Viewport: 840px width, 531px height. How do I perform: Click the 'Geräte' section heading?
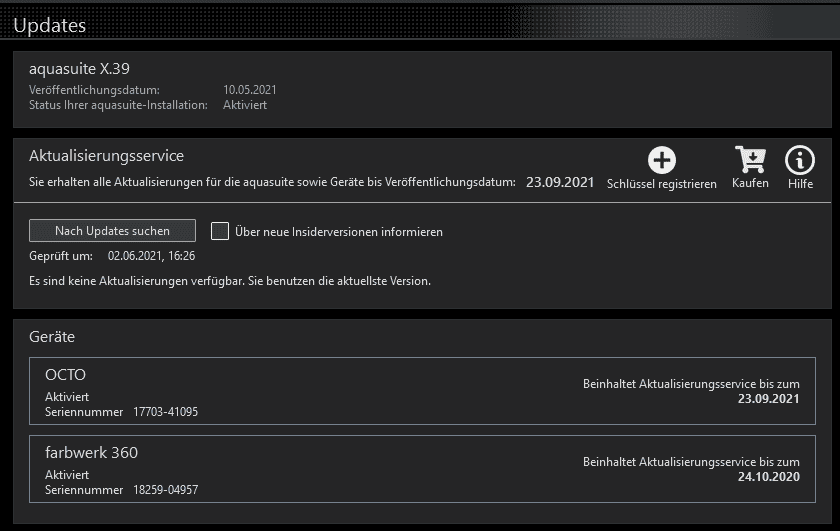(52, 337)
